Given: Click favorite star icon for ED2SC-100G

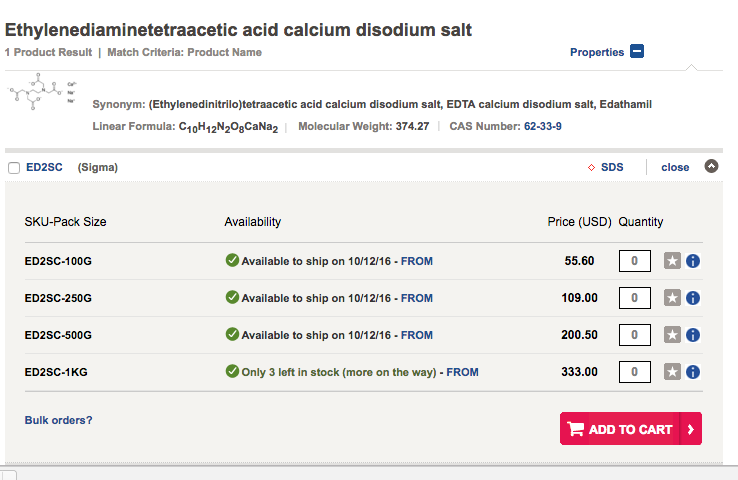Looking at the screenshot, I should click(x=673, y=261).
